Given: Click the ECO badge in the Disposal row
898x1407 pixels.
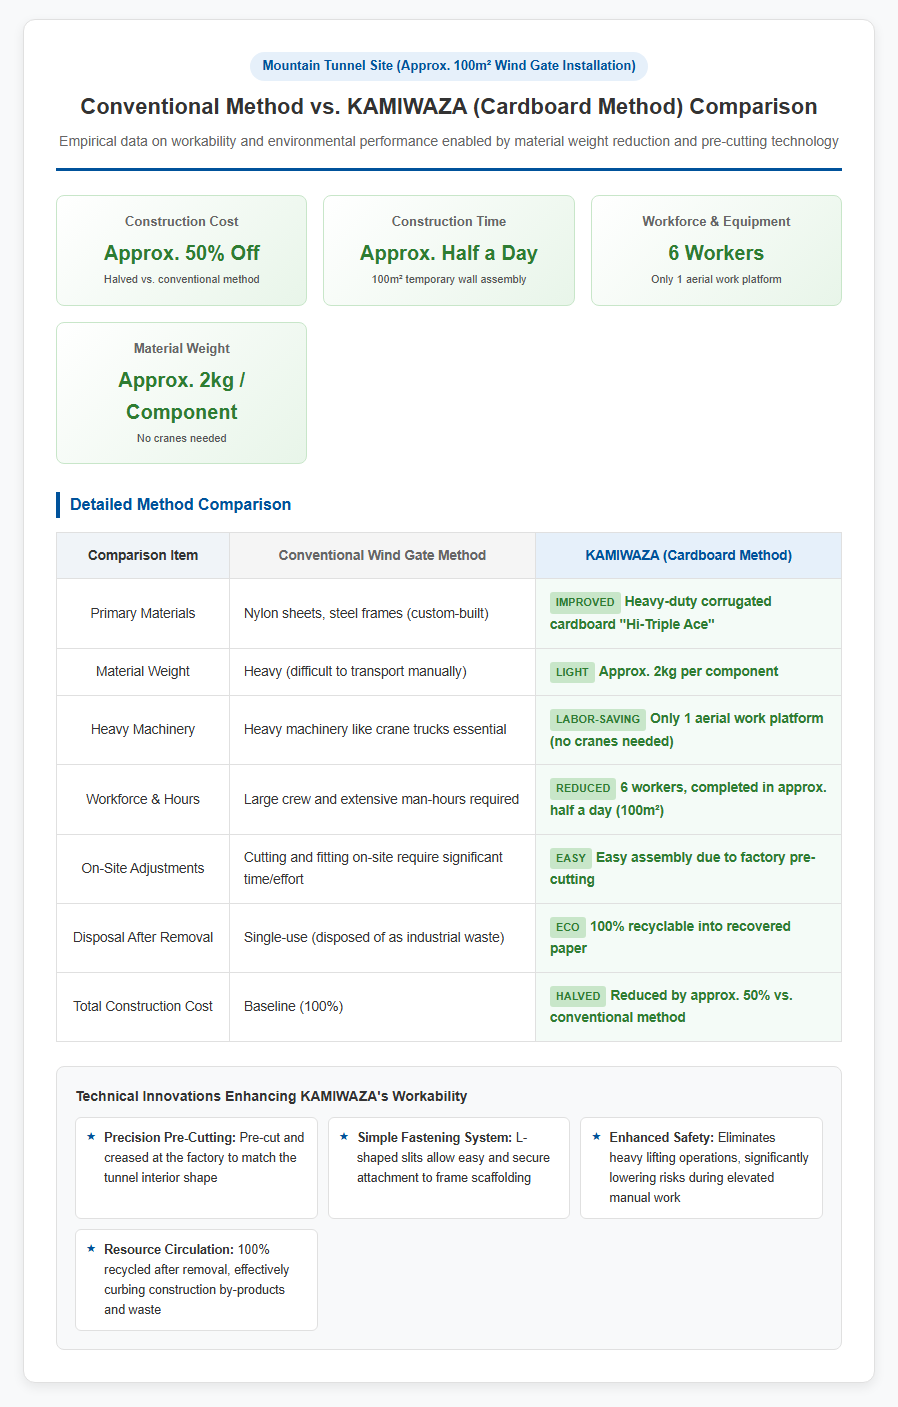Looking at the screenshot, I should [568, 927].
